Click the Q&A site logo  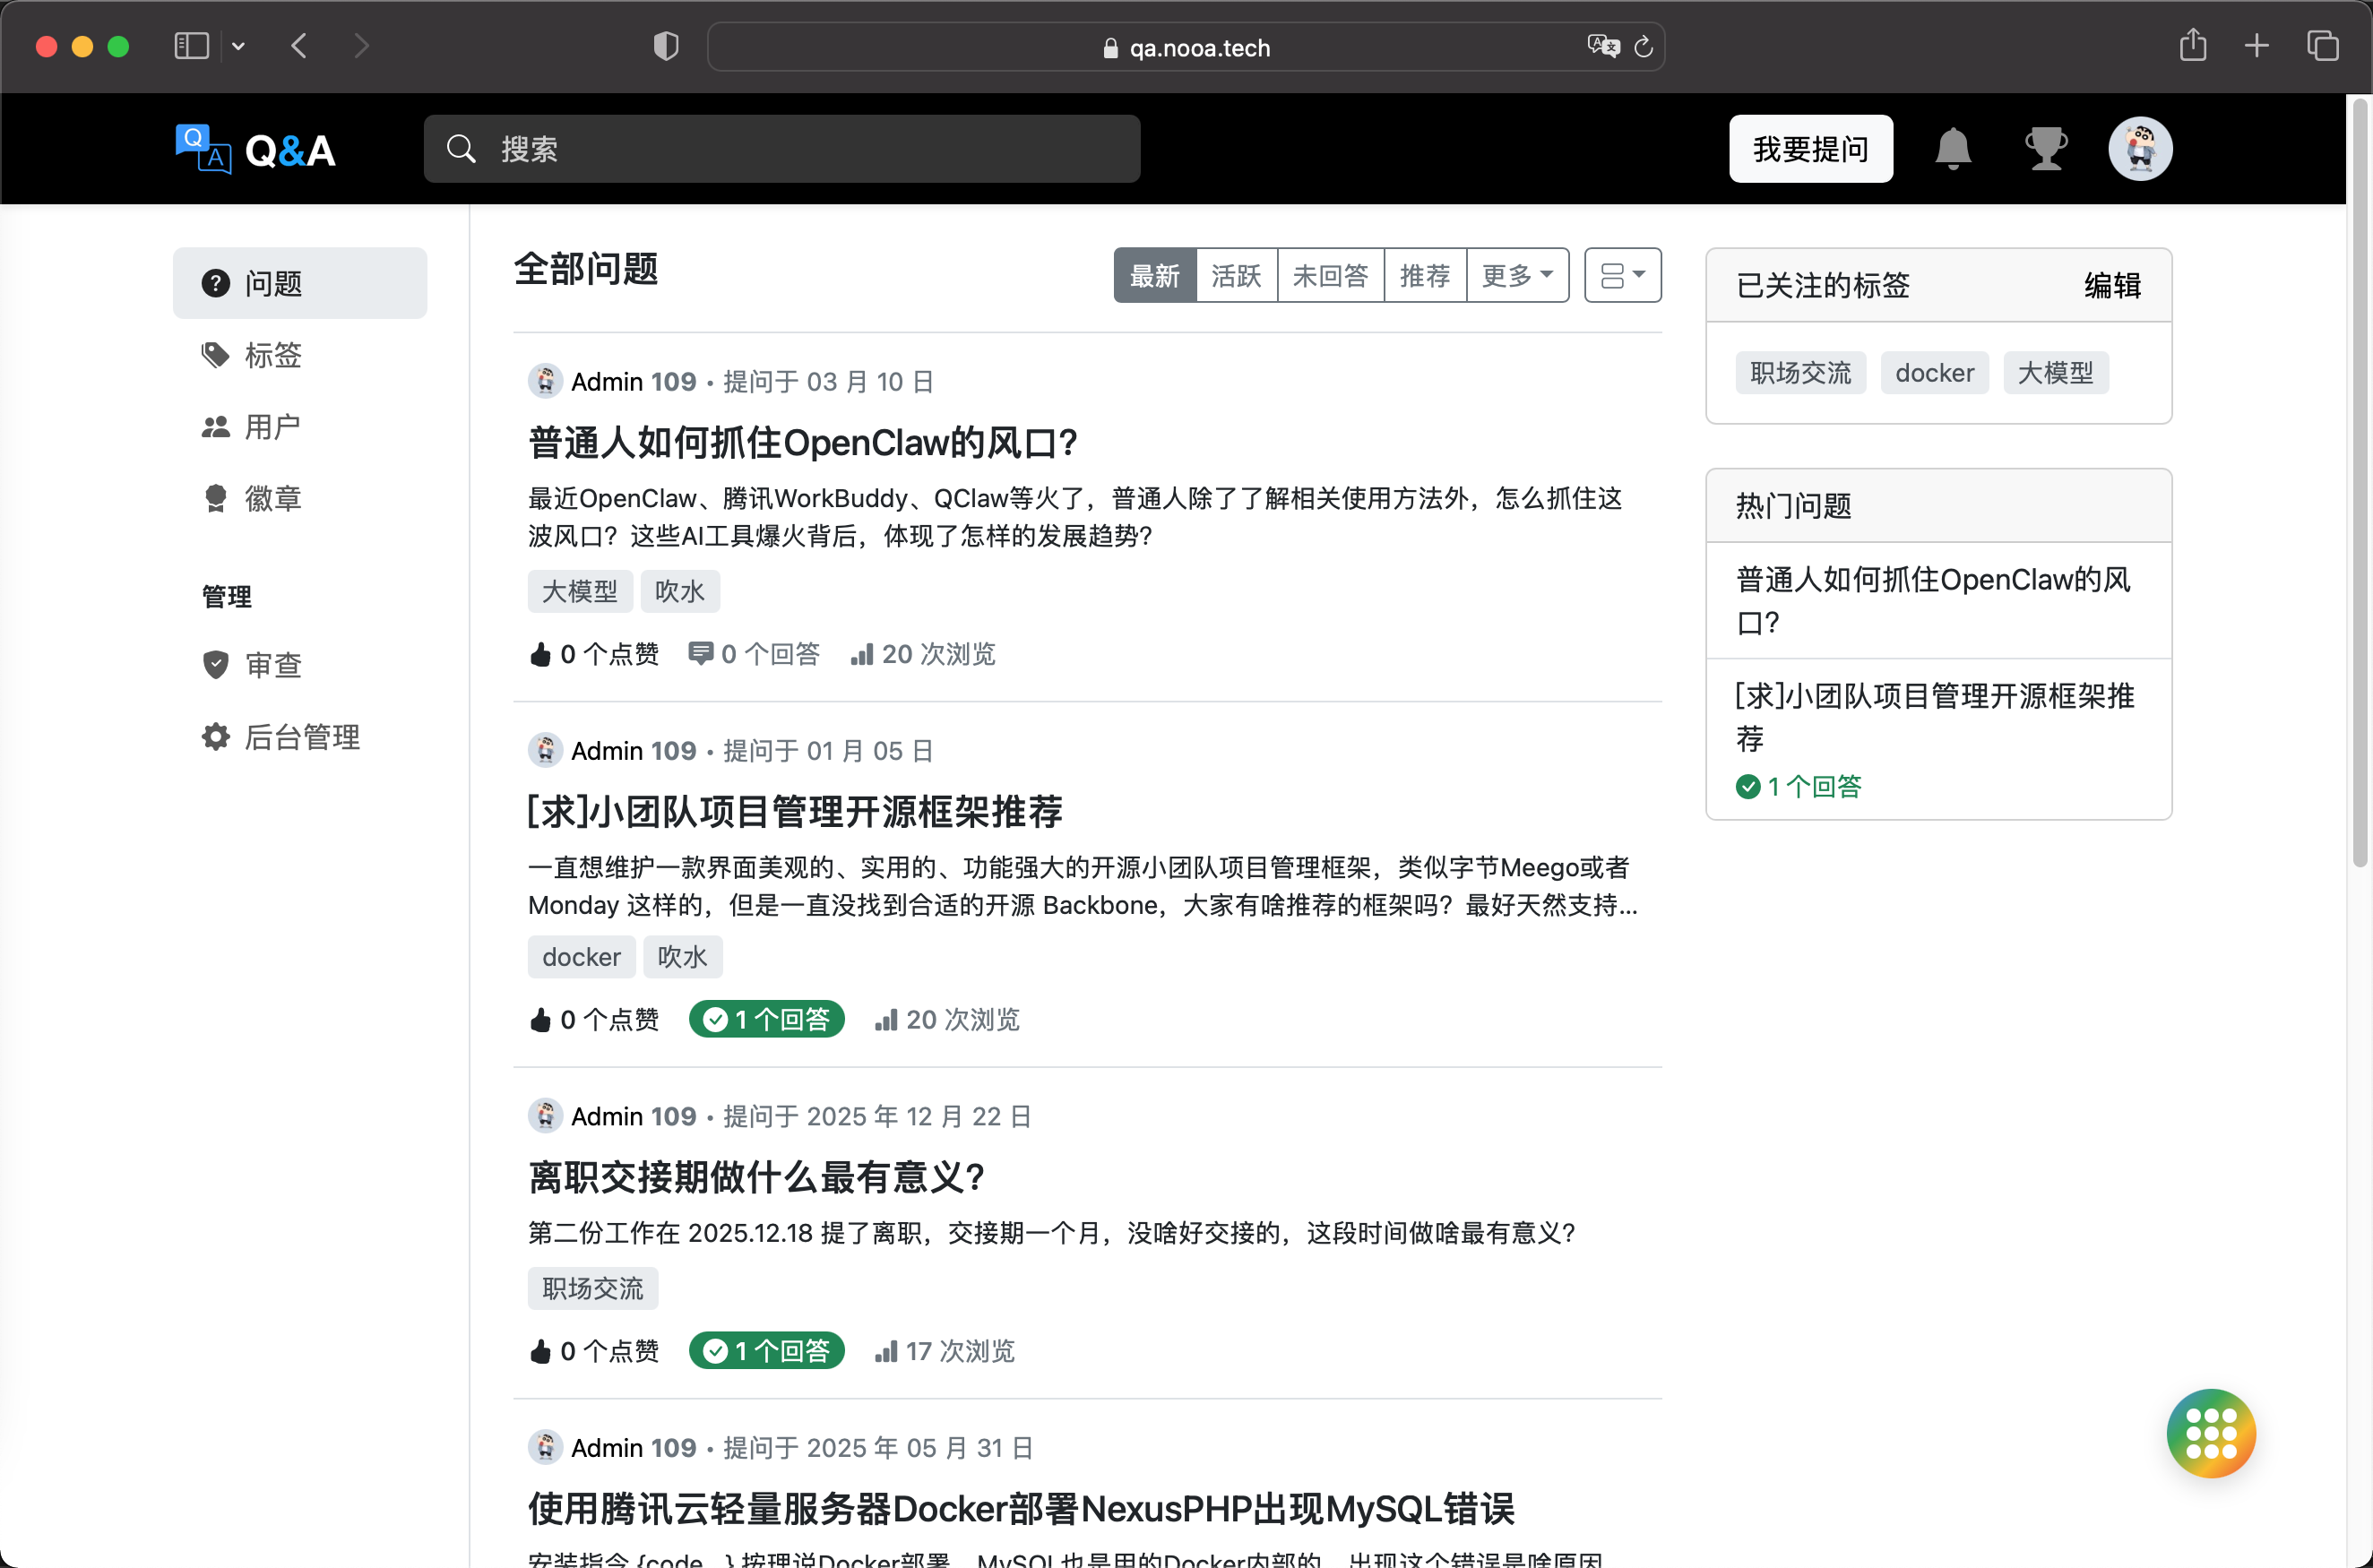(x=255, y=149)
